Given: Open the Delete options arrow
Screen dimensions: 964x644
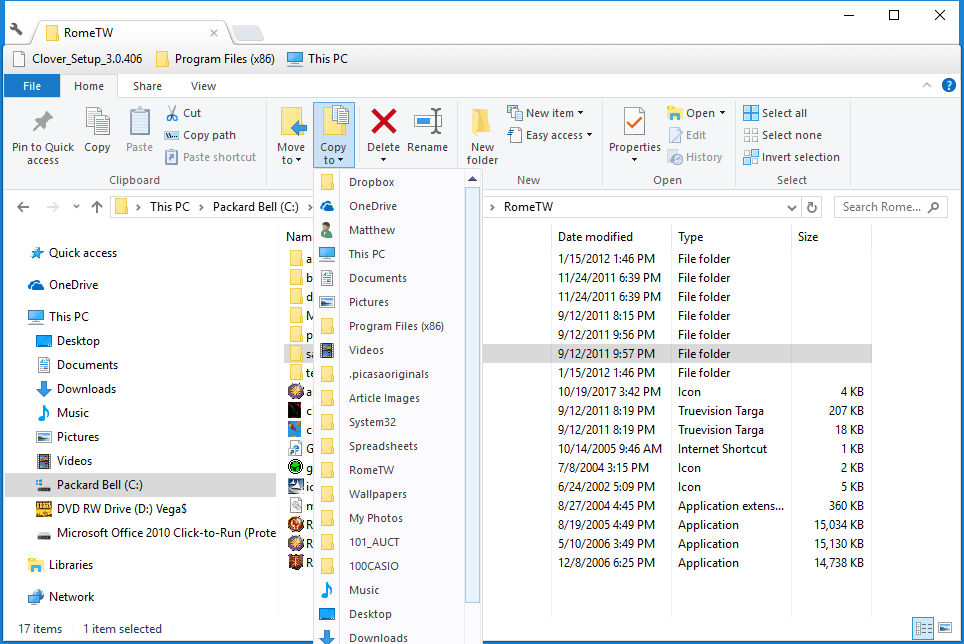Looking at the screenshot, I should coord(384,160).
